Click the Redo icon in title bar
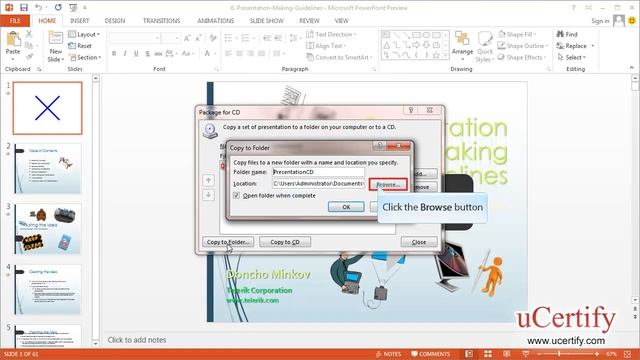The height and width of the screenshot is (360, 640). 58,7
